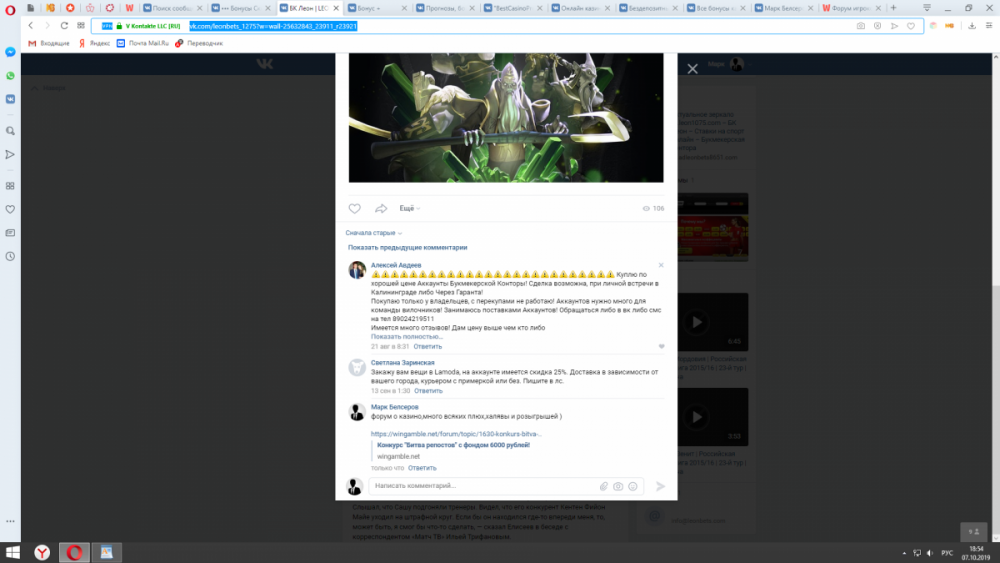
Task: Launch Yandex Browser from the taskbar
Action: click(42, 552)
